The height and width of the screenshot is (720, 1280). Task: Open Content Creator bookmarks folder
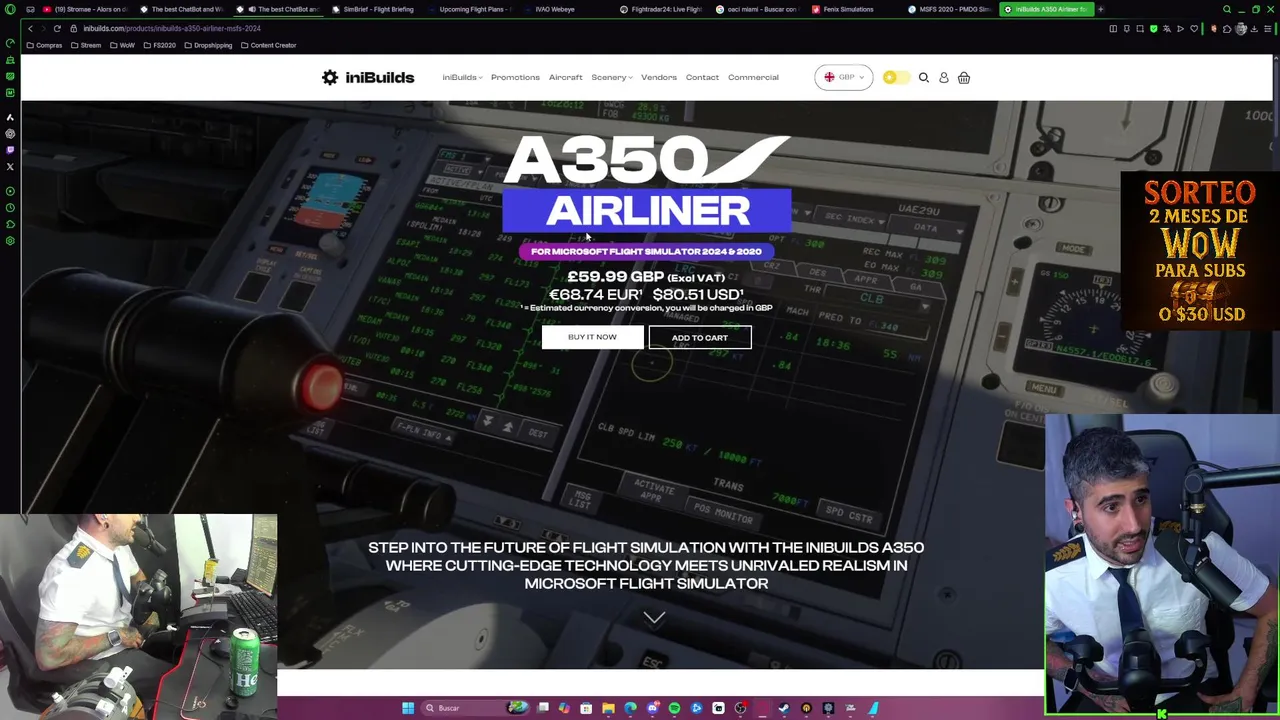click(269, 45)
